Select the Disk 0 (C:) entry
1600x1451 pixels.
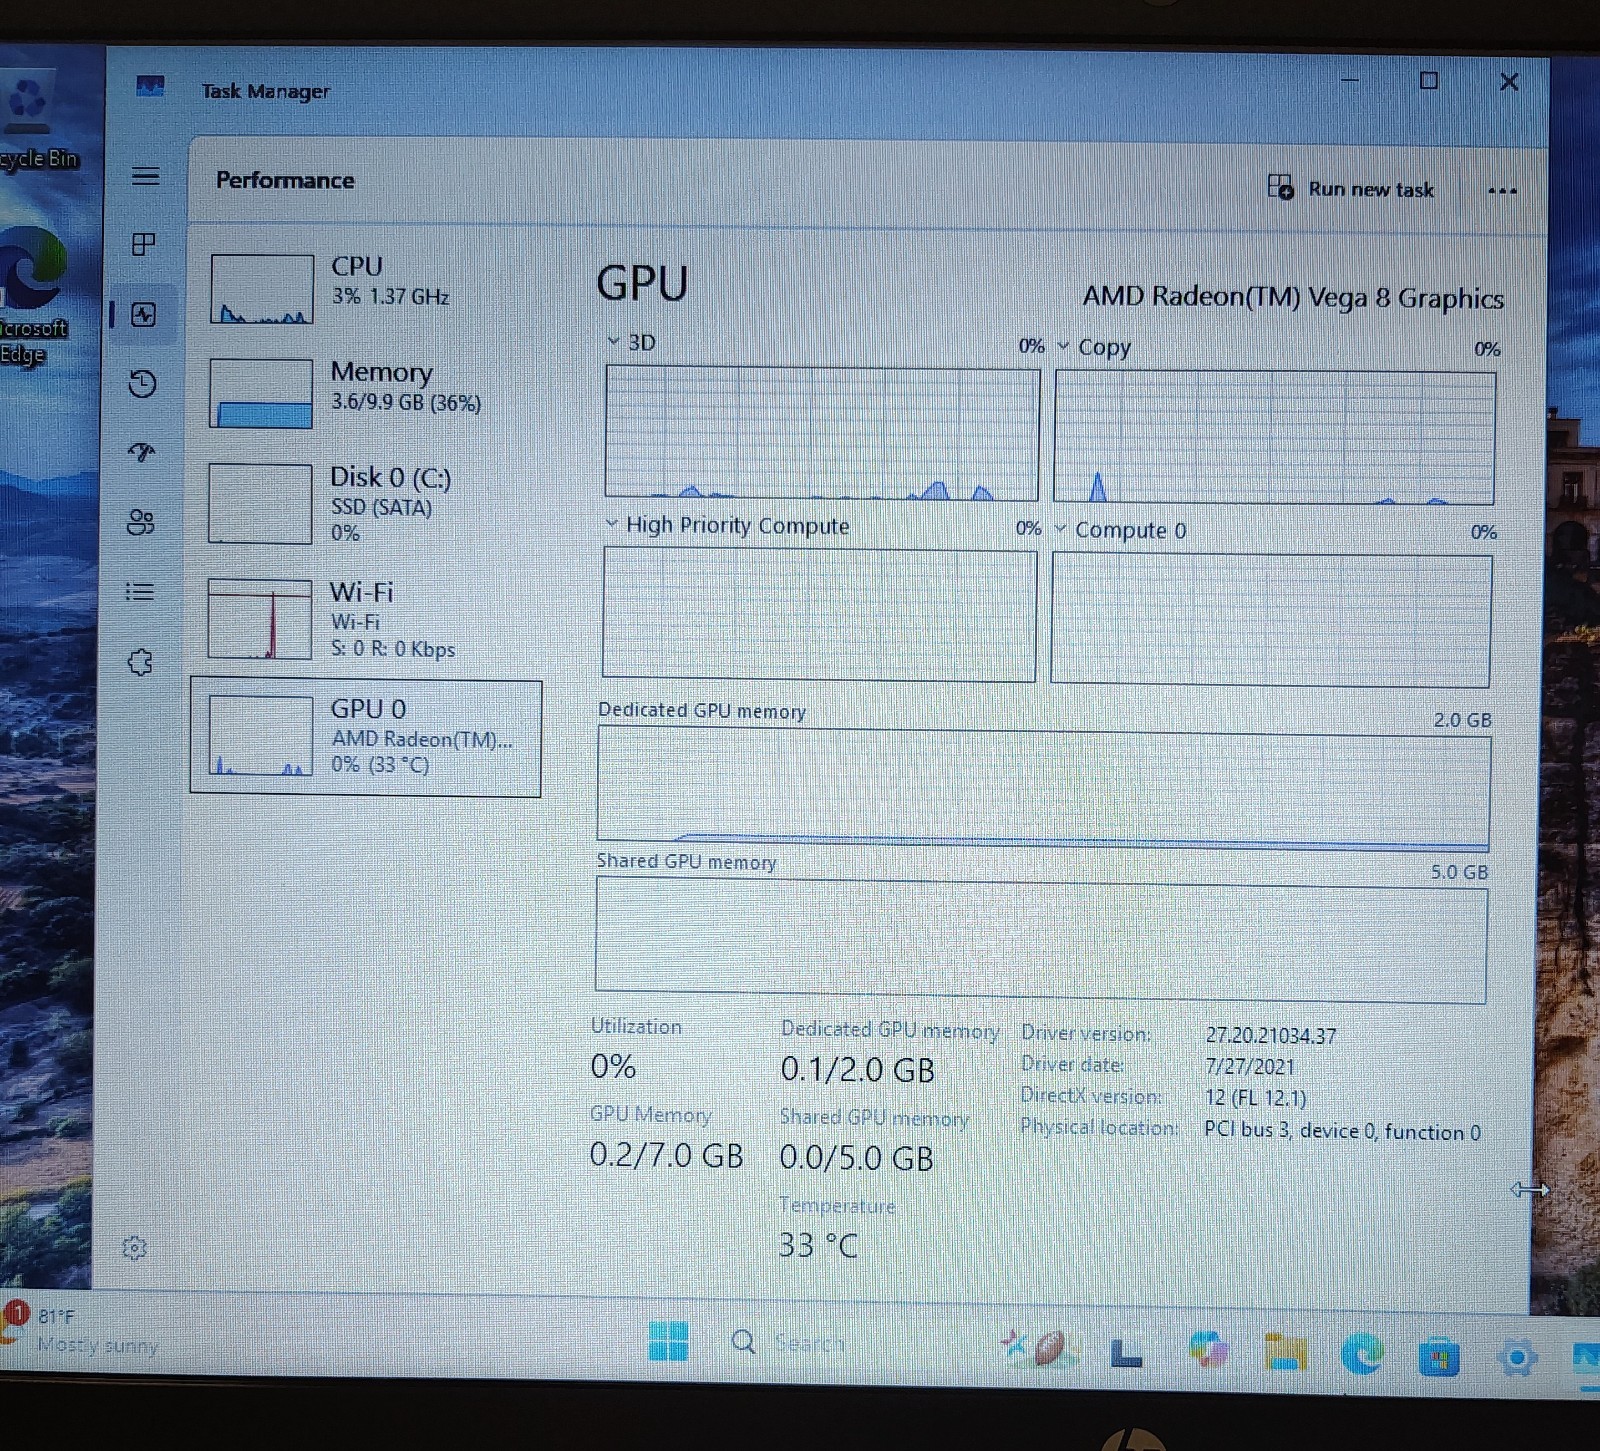(x=366, y=504)
